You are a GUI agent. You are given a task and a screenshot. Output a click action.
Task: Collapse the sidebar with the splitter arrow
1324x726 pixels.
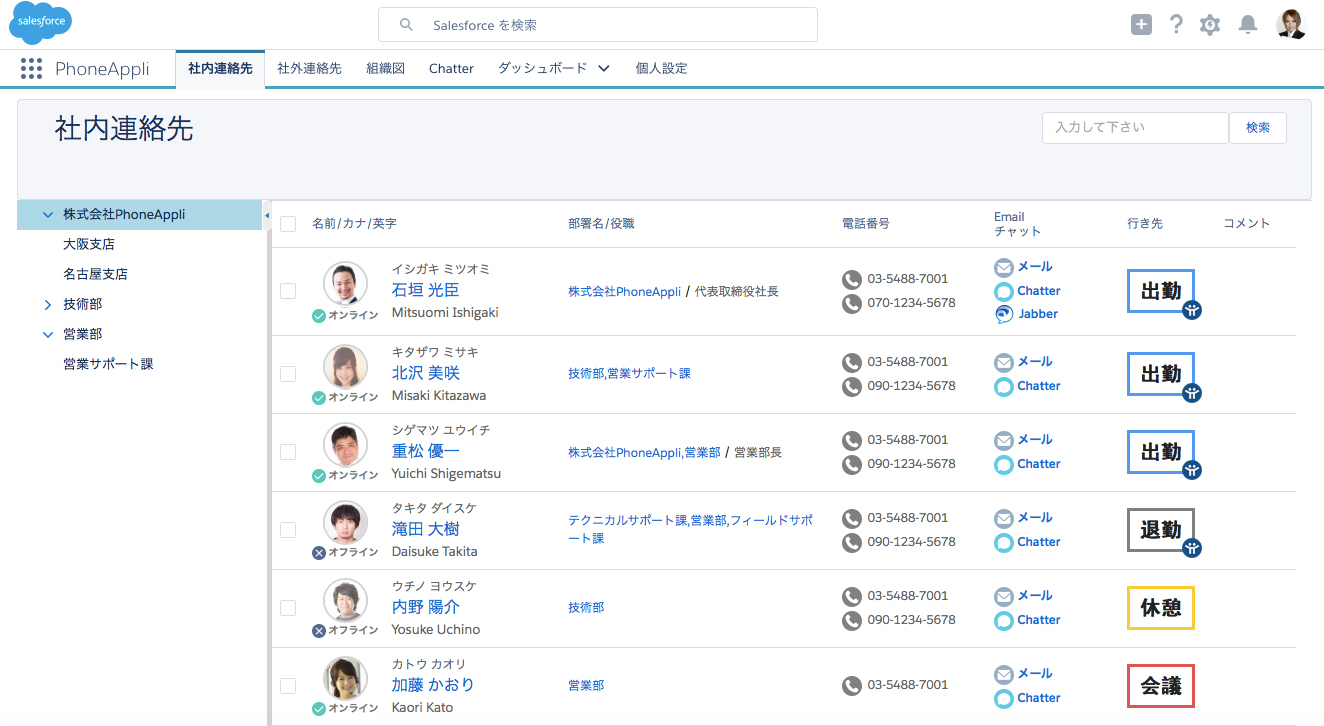pos(267,215)
